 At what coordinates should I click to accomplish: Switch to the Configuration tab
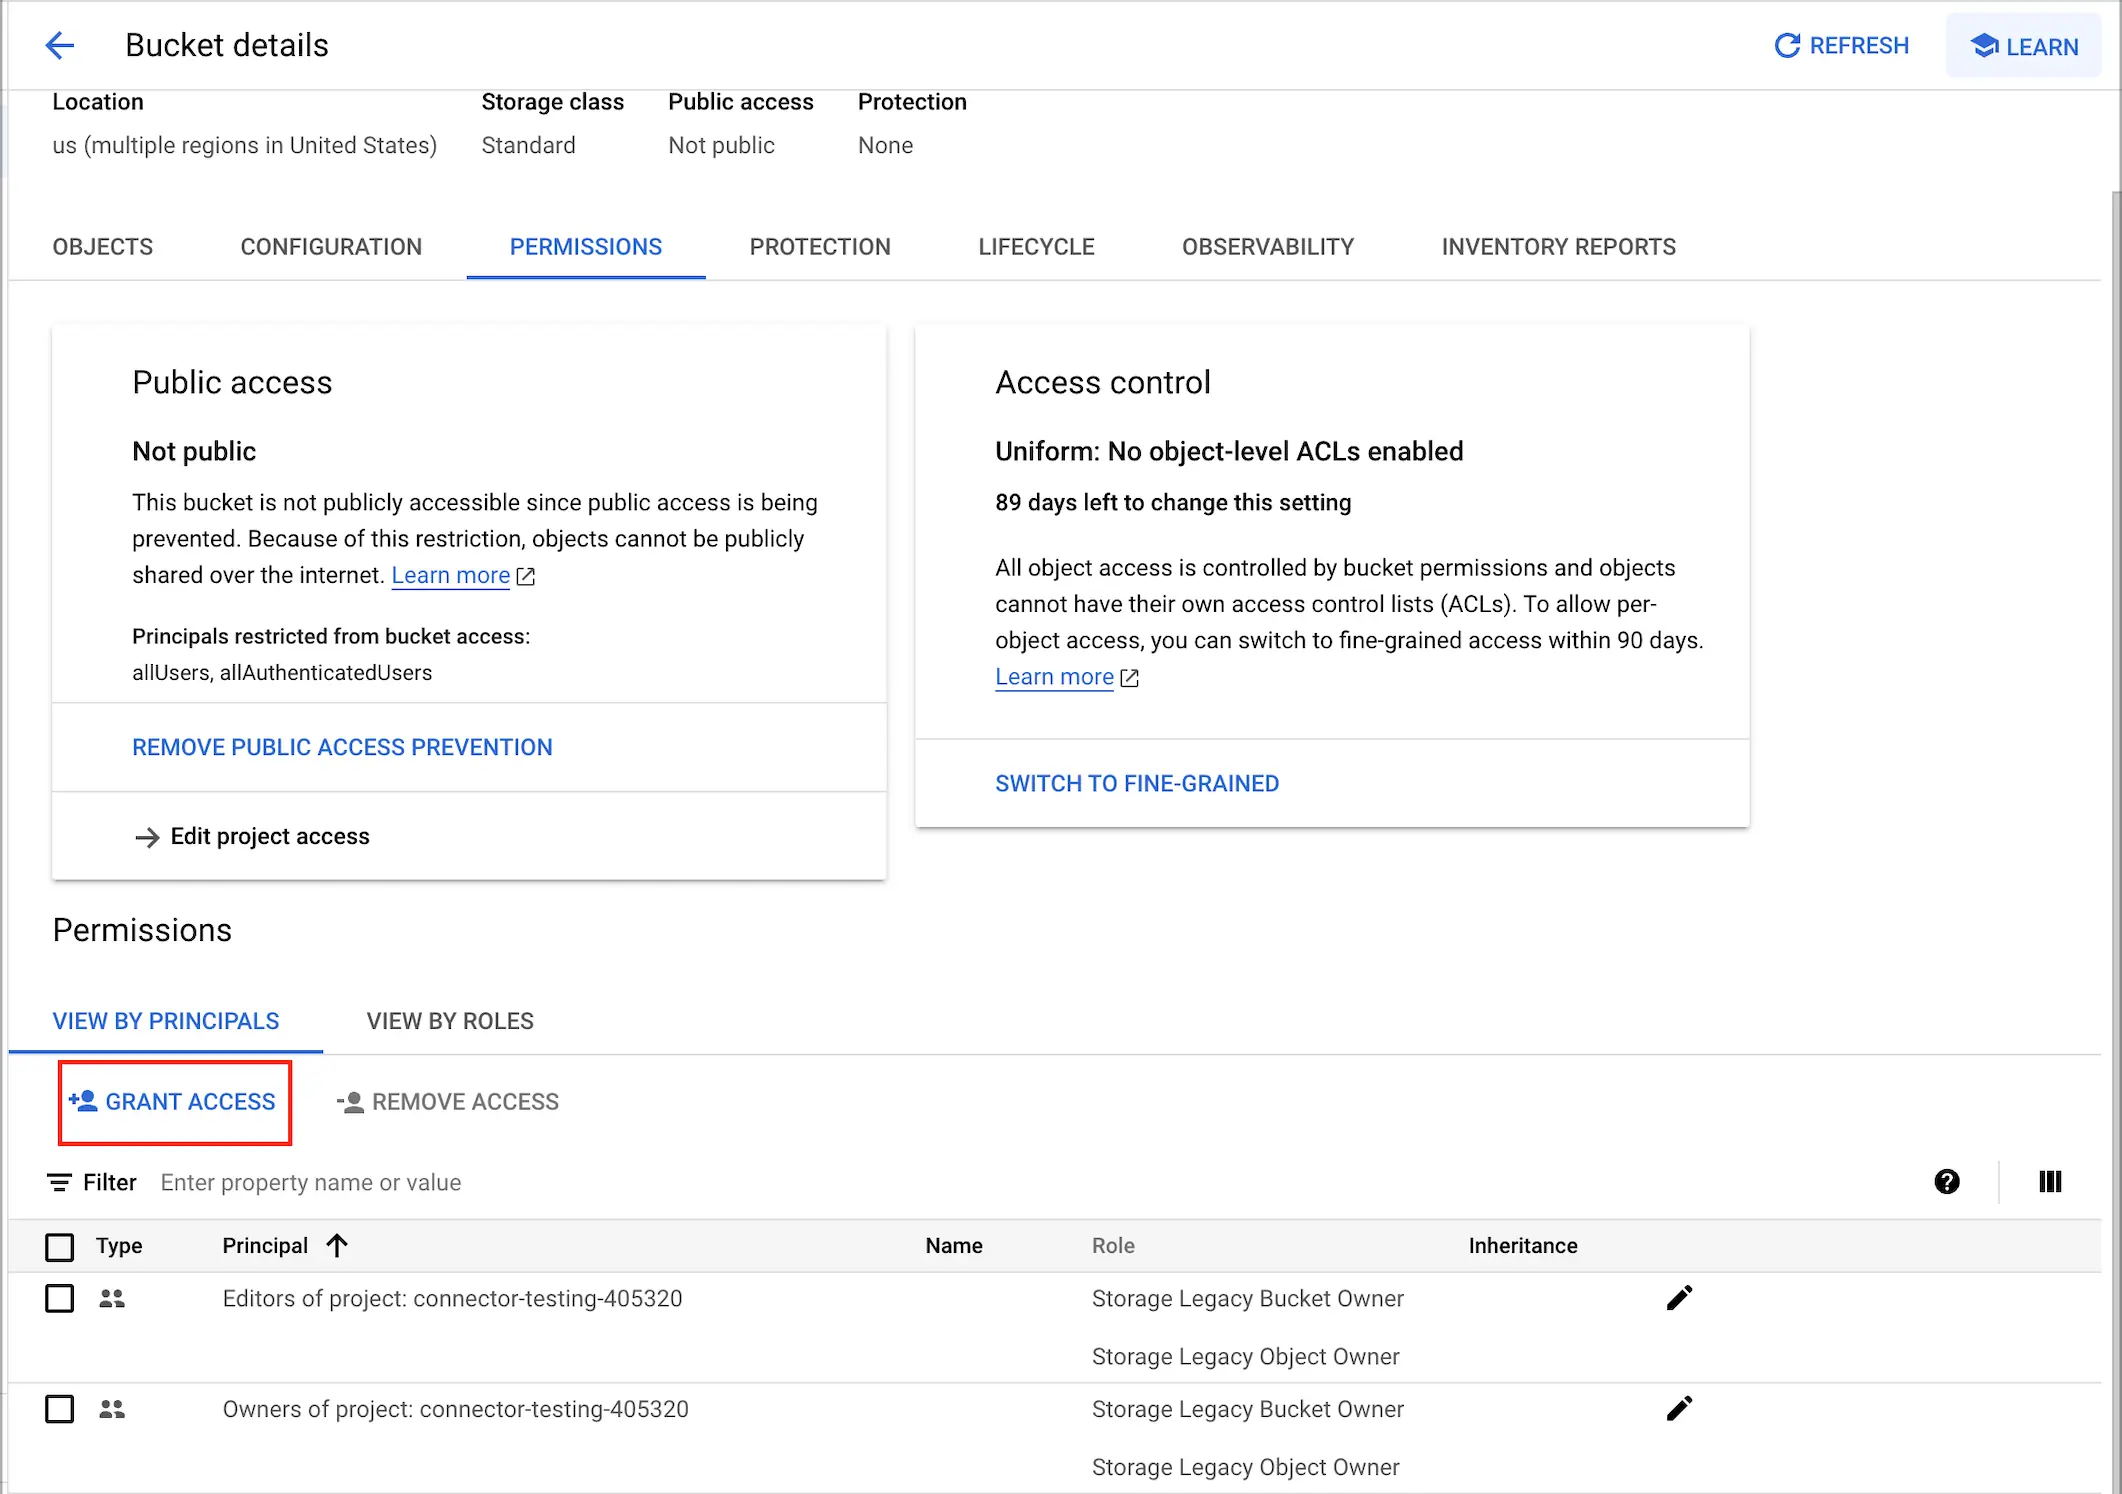click(331, 247)
